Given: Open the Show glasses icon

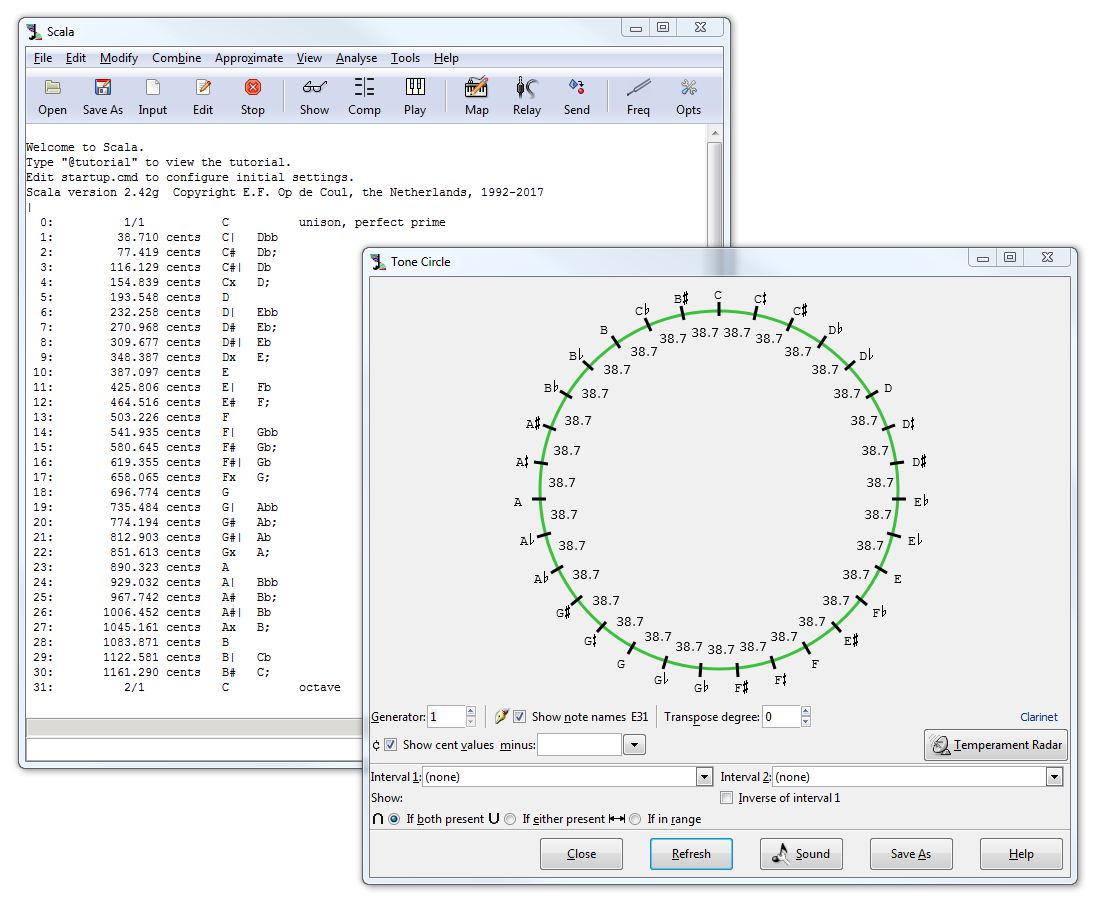Looking at the screenshot, I should pyautogui.click(x=314, y=89).
